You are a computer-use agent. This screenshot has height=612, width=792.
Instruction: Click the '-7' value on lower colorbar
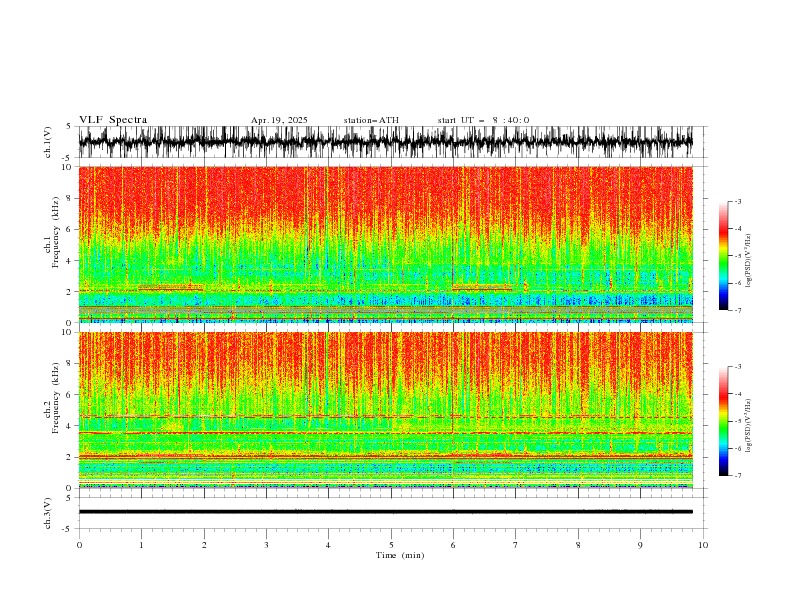(x=737, y=475)
